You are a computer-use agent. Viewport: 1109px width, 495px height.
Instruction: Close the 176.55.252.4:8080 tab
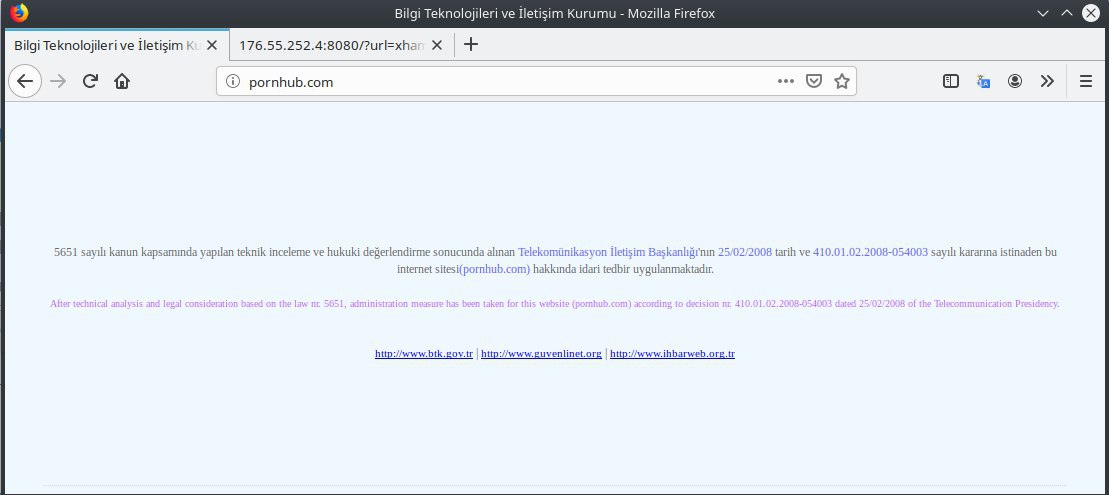(x=436, y=45)
